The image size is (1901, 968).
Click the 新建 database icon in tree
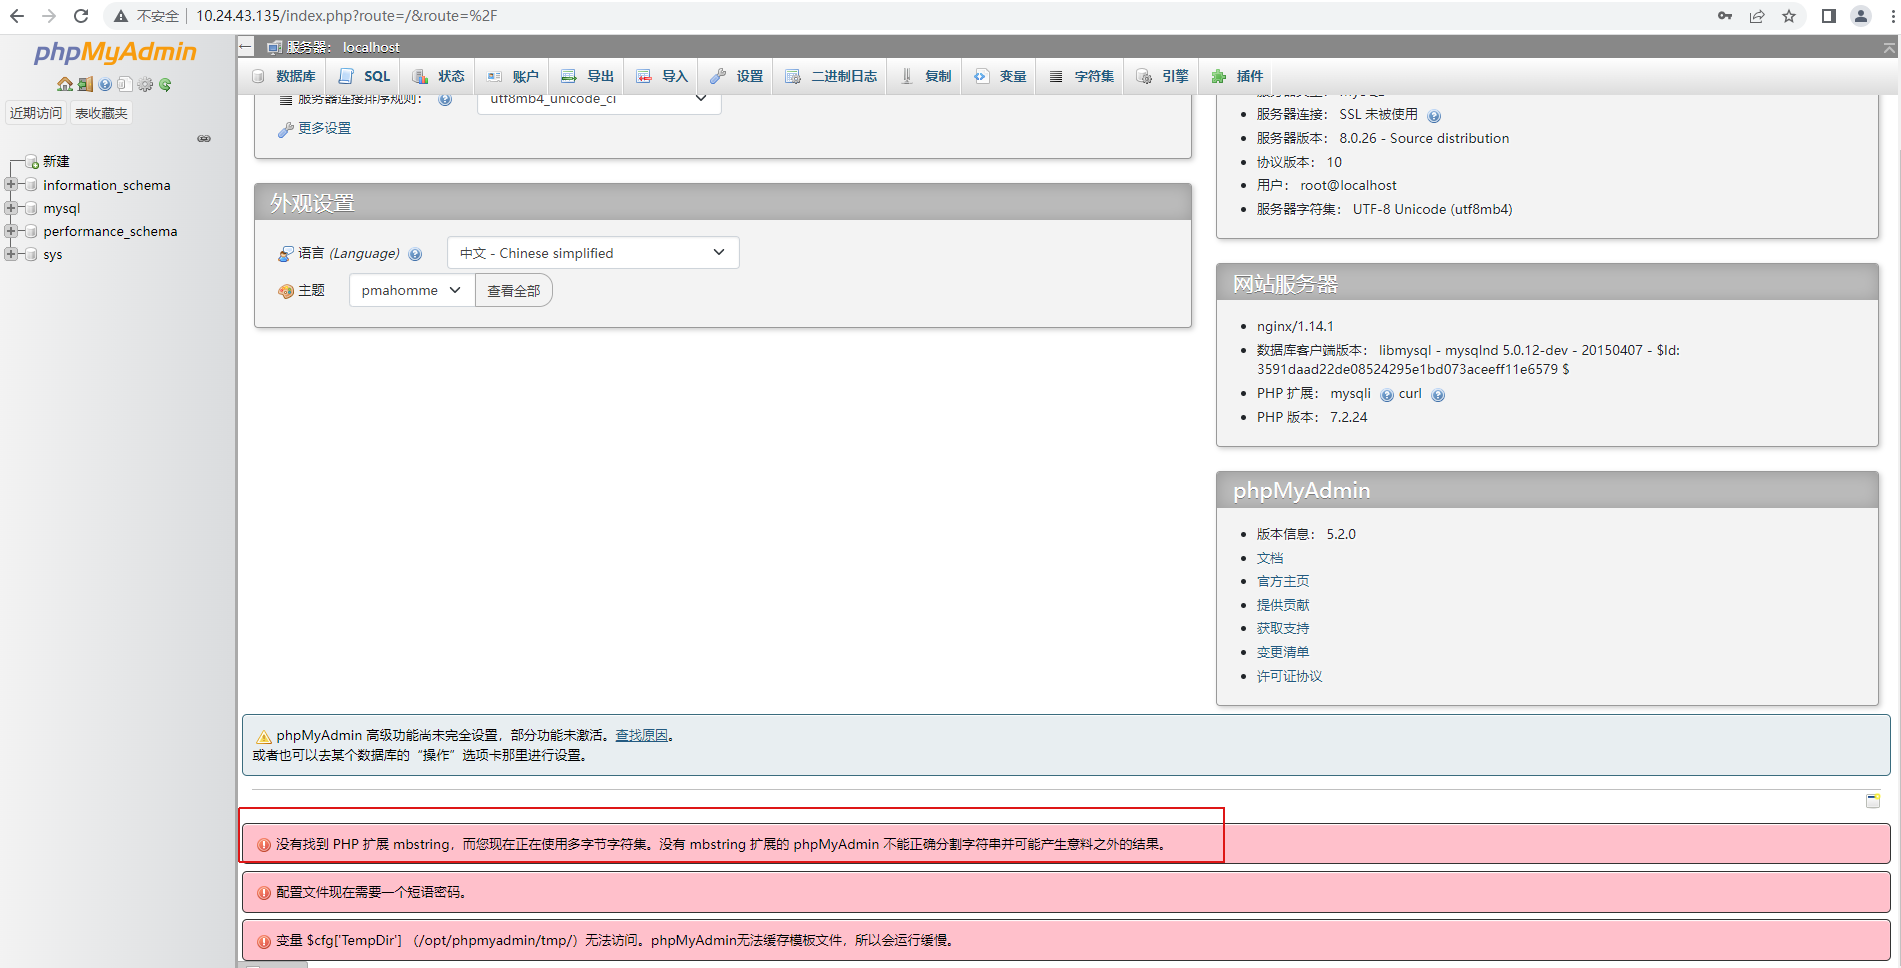coord(32,162)
